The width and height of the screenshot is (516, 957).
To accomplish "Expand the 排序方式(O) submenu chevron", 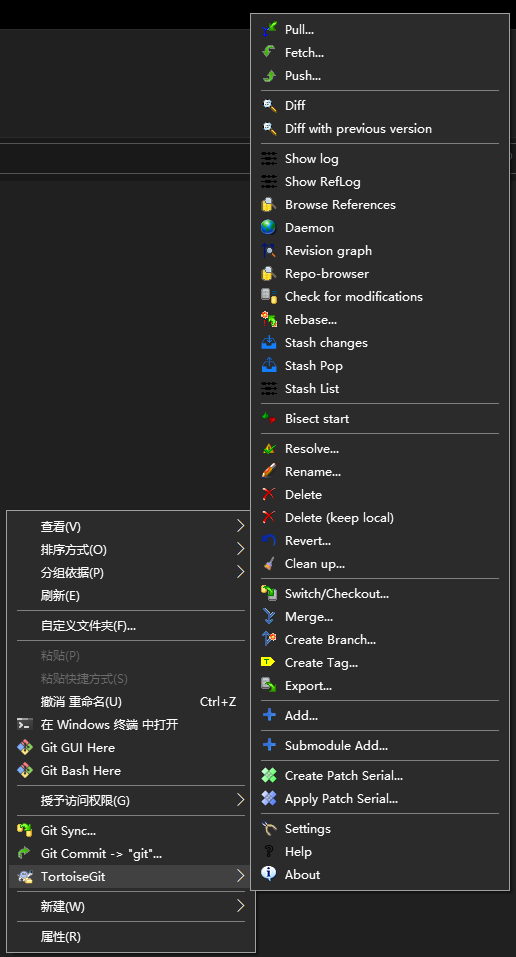I will (x=240, y=549).
